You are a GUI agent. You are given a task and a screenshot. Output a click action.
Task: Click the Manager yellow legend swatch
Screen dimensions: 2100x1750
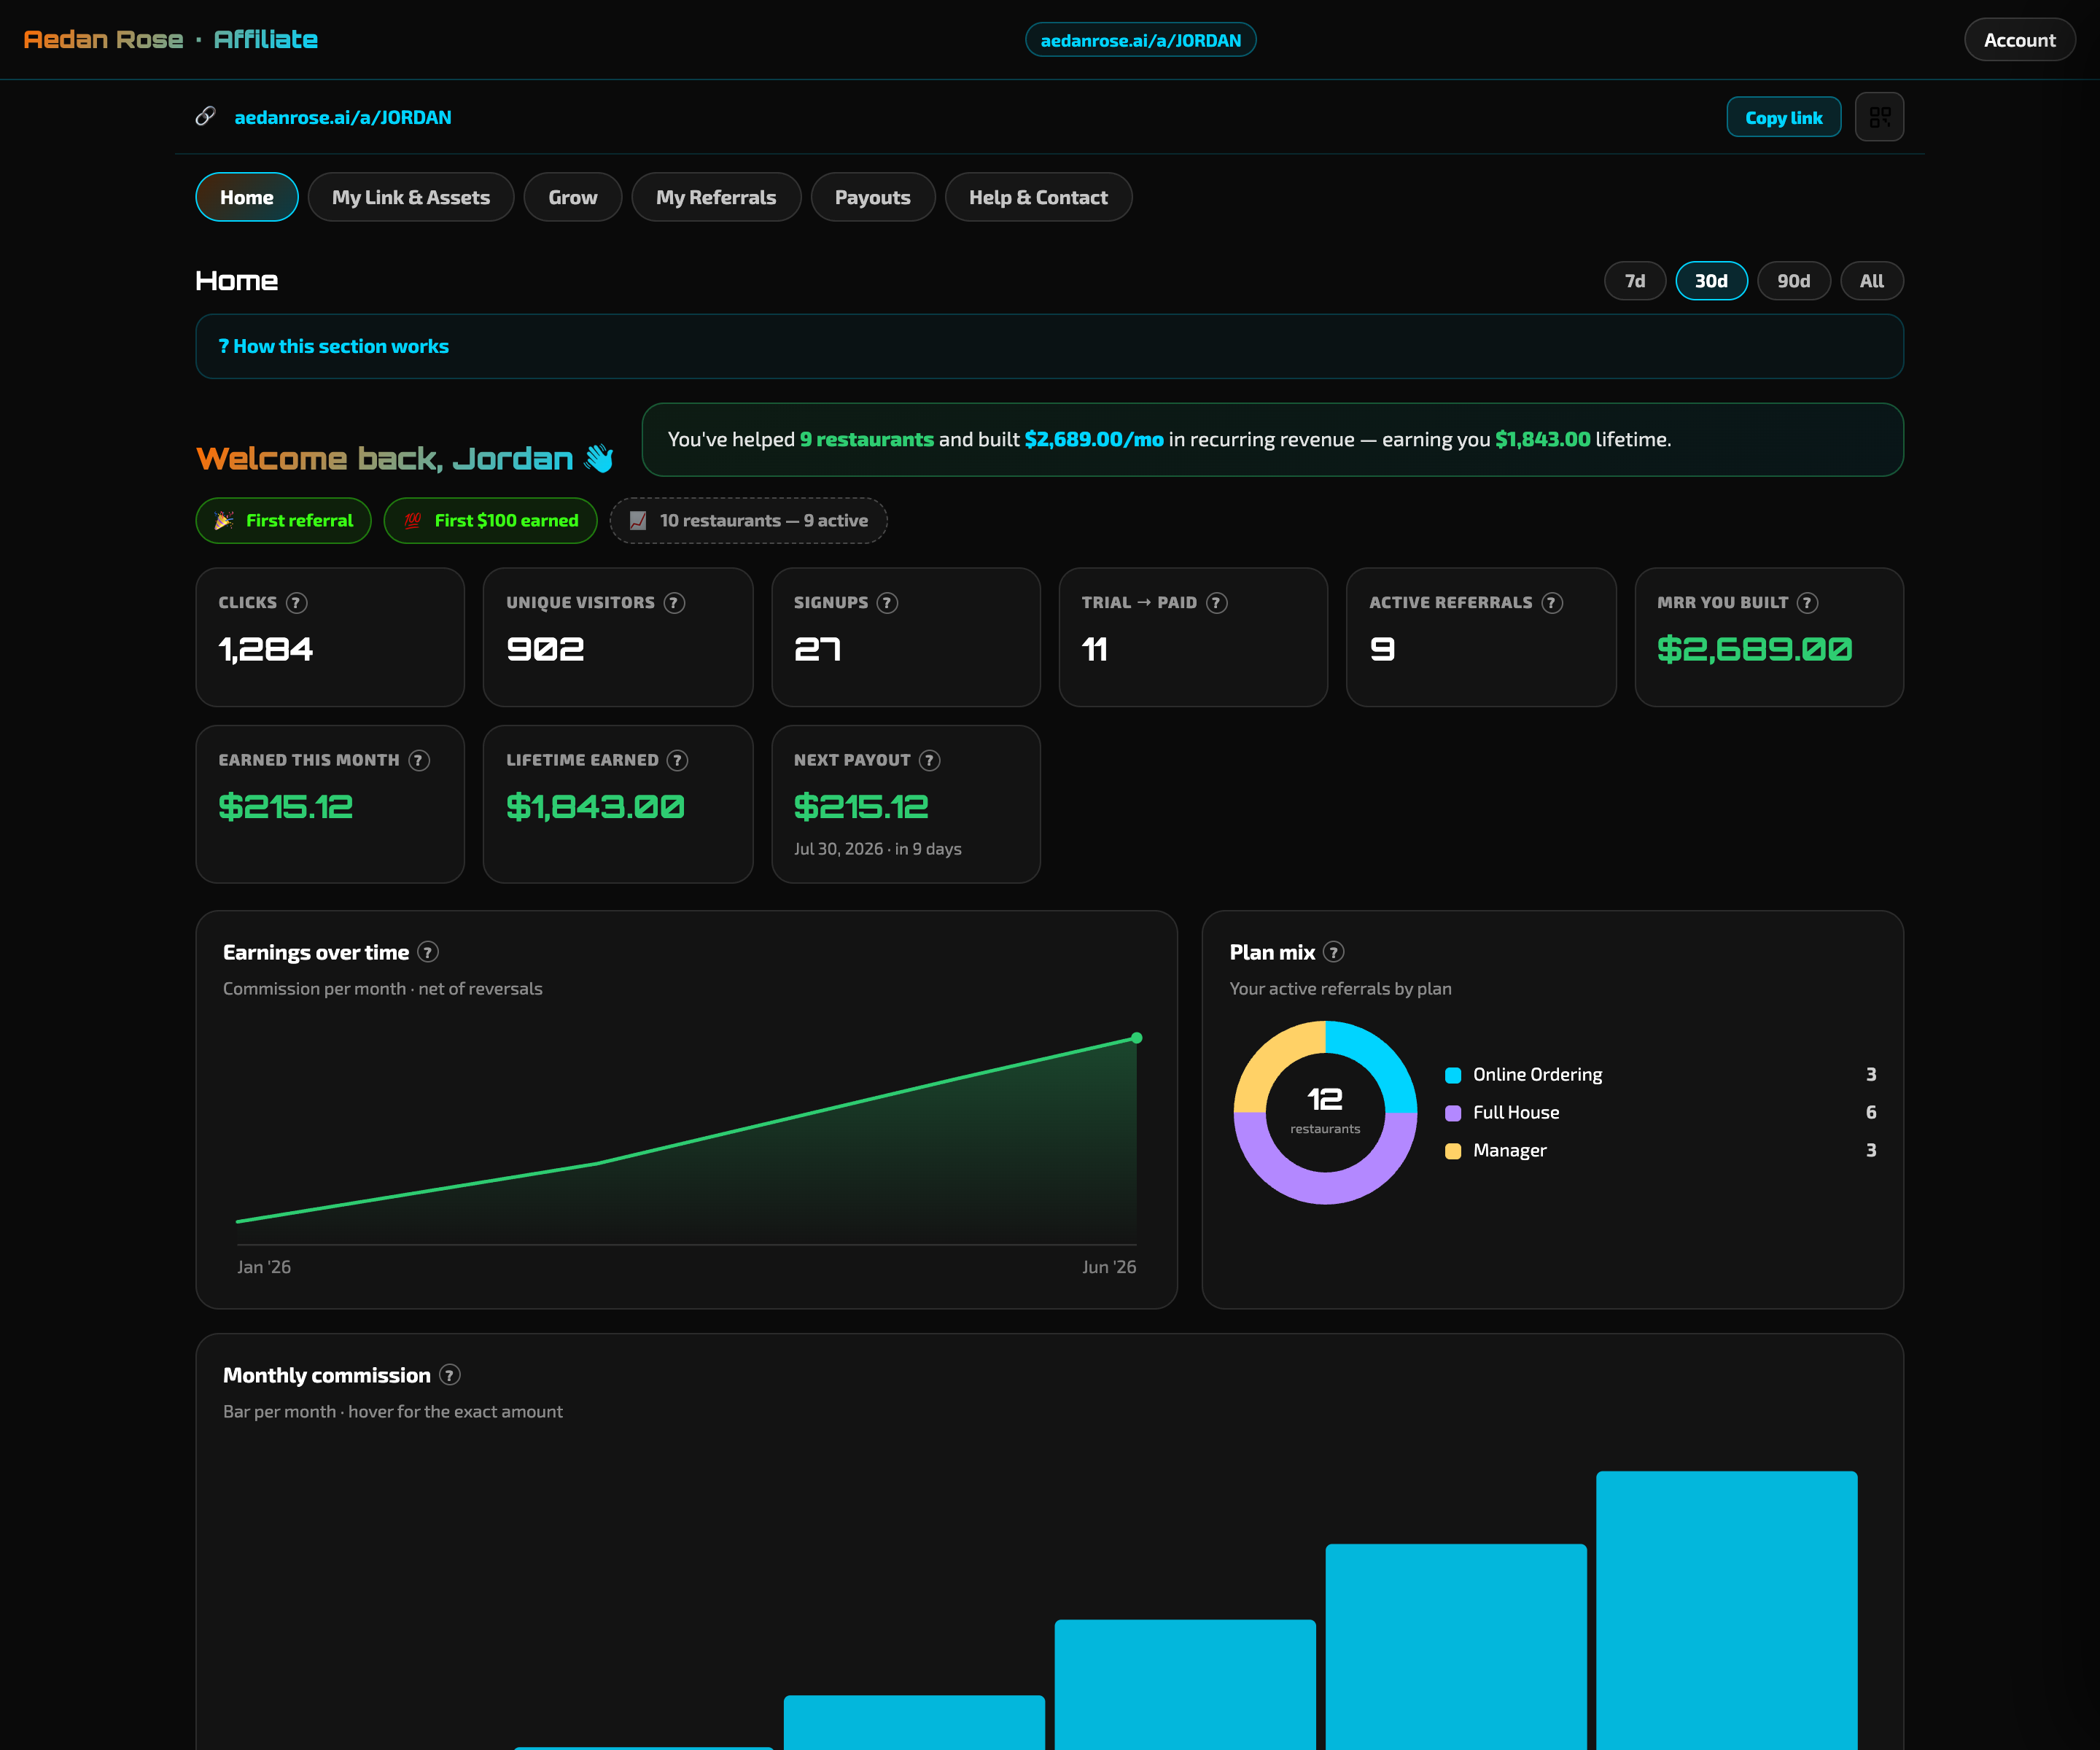pyautogui.click(x=1453, y=1151)
